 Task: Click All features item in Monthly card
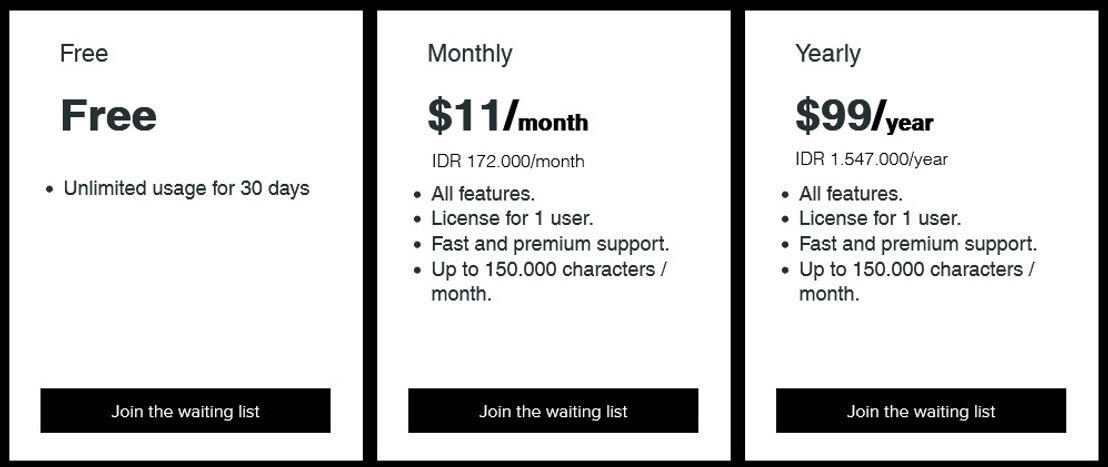[483, 193]
